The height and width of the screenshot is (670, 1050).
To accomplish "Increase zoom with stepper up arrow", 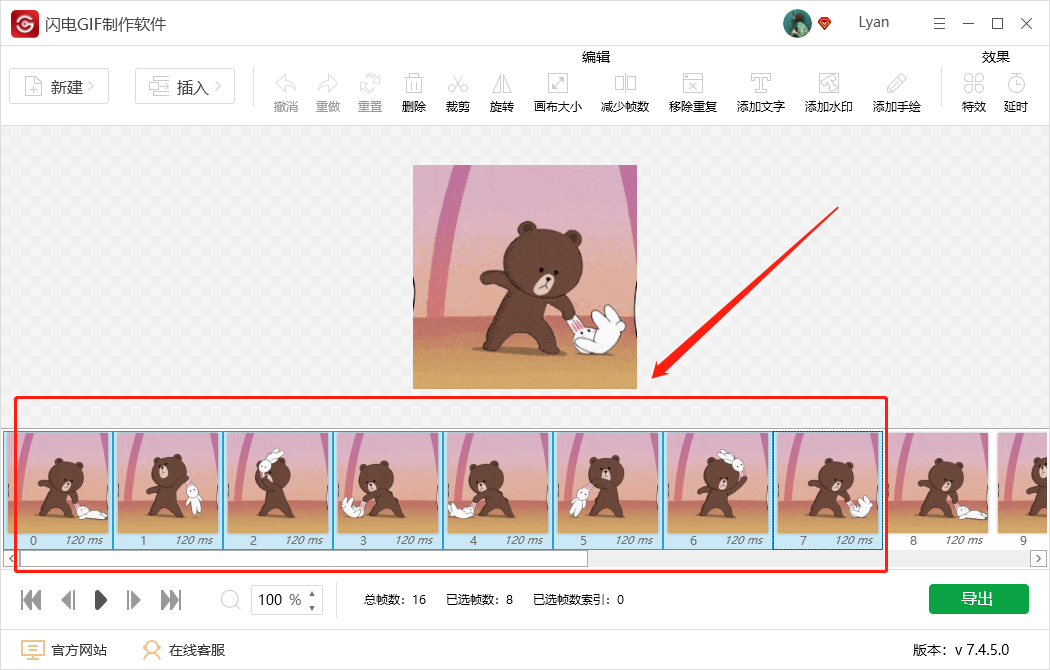I will click(x=312, y=593).
